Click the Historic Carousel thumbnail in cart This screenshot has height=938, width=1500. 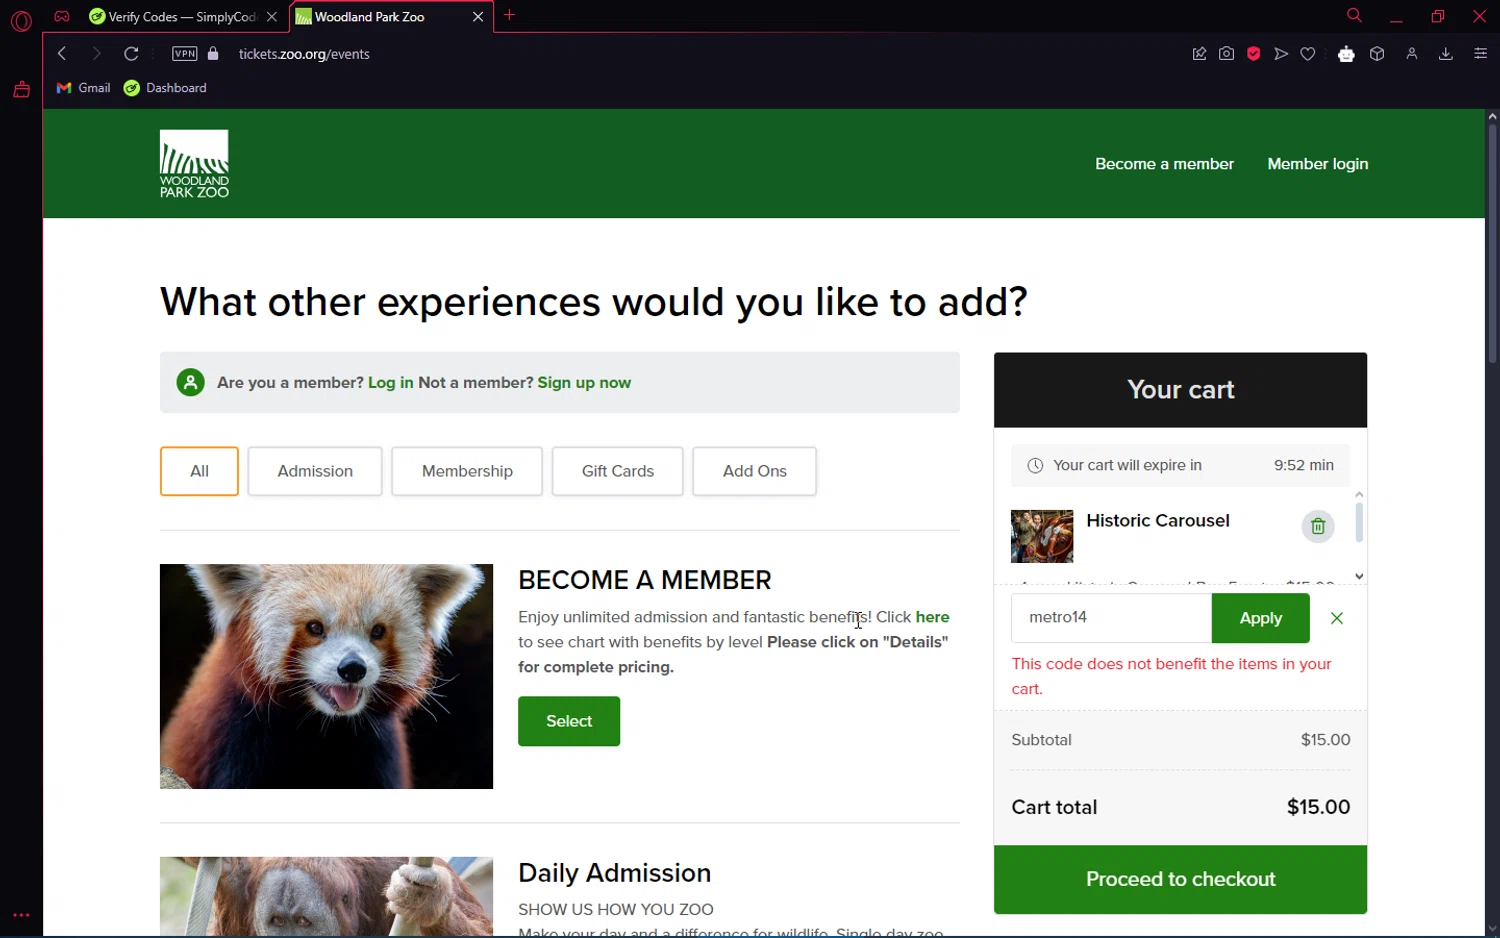1042,536
